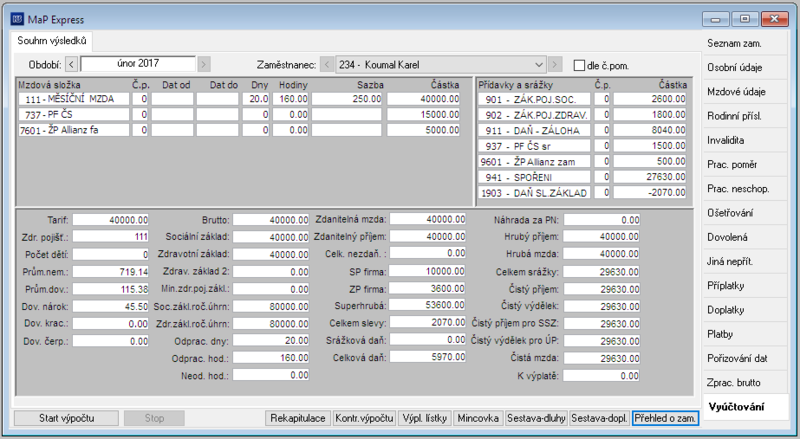Screen dimensions: 800x439
Task: Switch to the Souhrn výsledků tab
Action: pos(52,41)
